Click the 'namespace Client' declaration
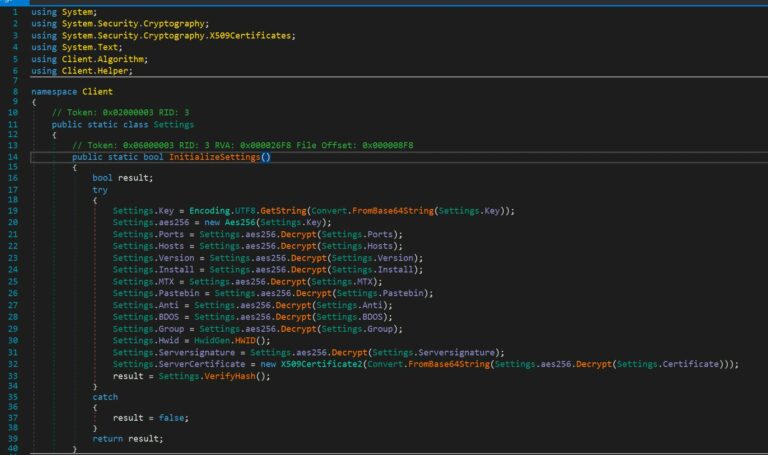This screenshot has height=455, width=768. [72, 92]
